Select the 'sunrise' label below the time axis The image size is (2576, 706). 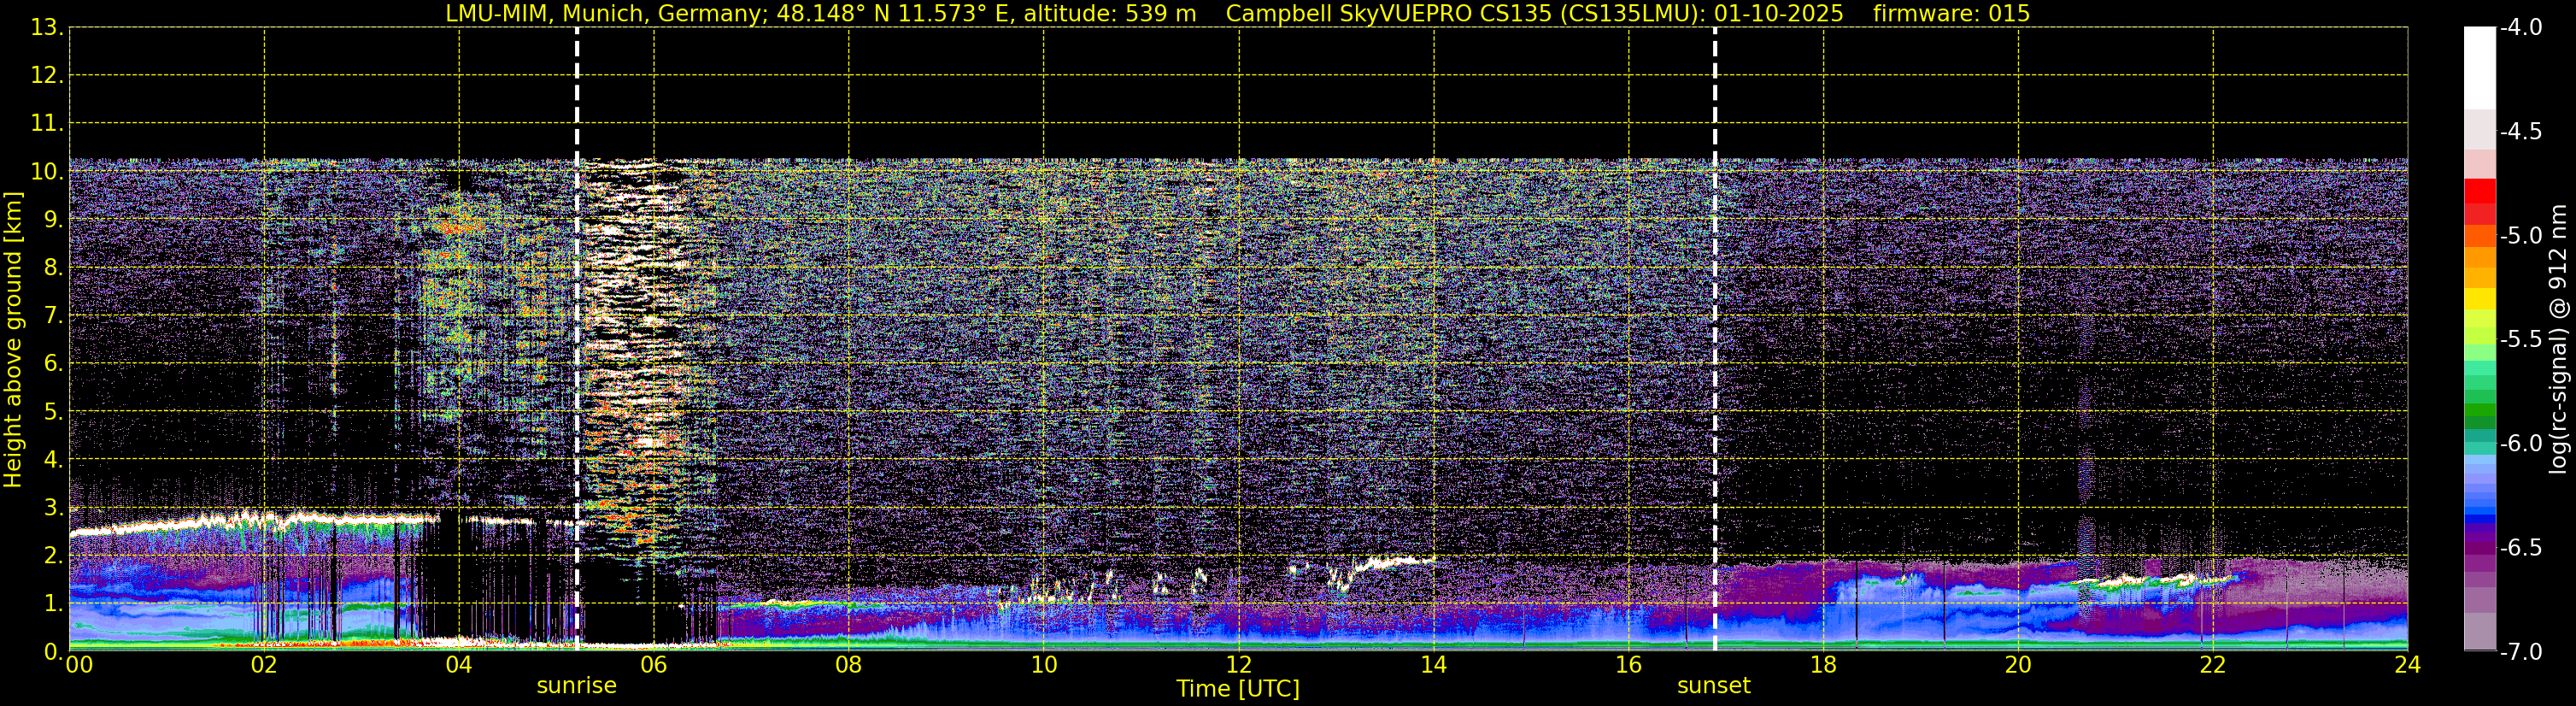pyautogui.click(x=577, y=686)
